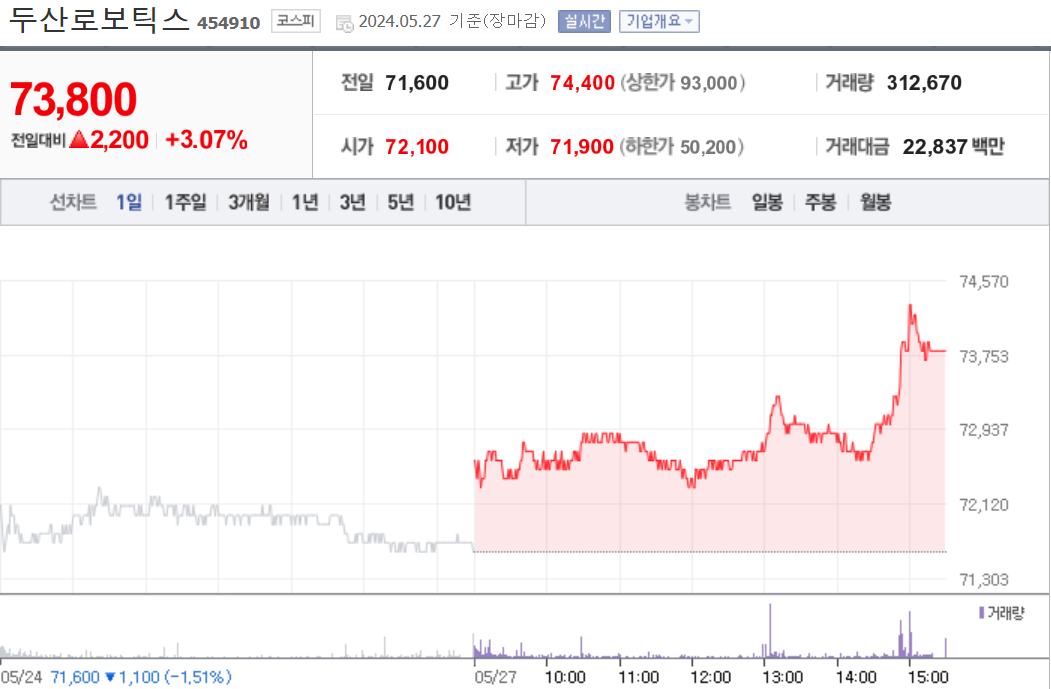Open the 월봉 monthly candle chart
The image size is (1051, 689).
[875, 202]
